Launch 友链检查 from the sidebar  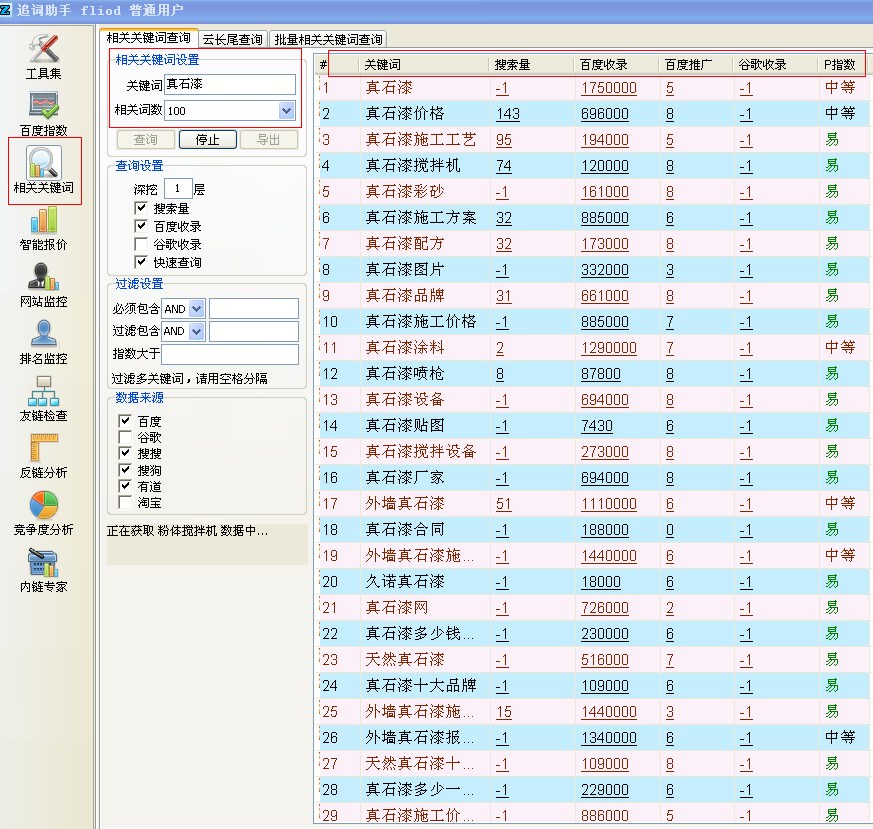click(x=45, y=398)
